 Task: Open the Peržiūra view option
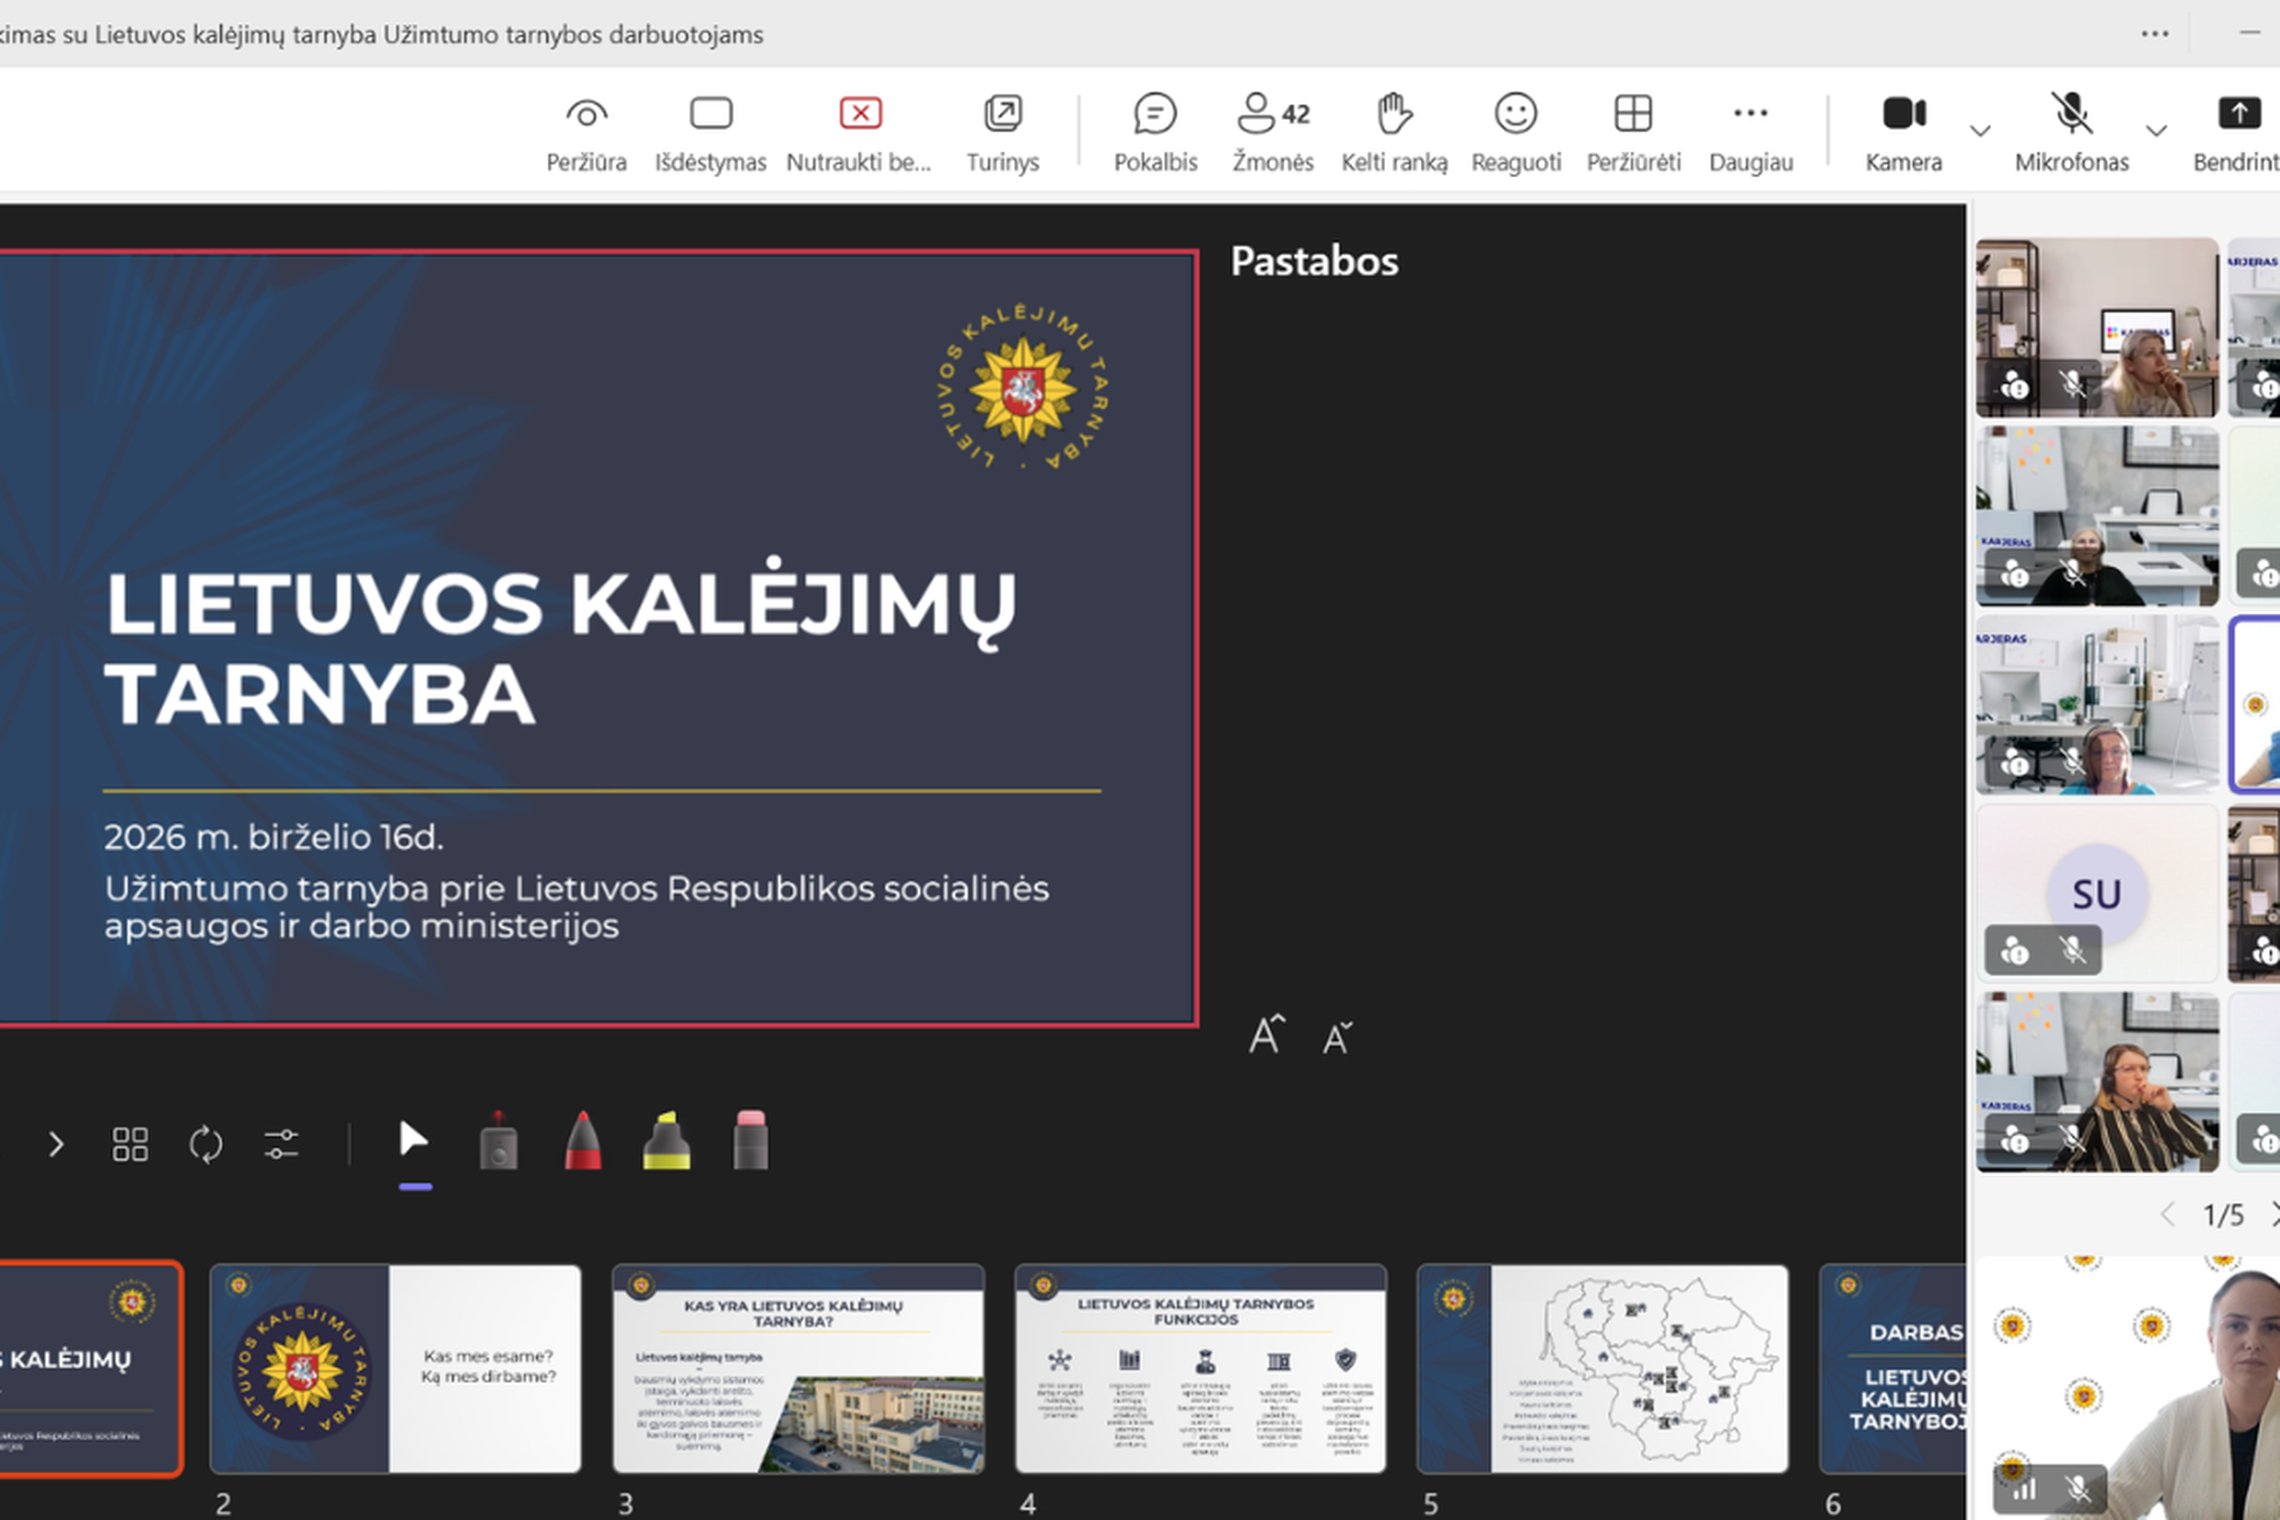click(x=586, y=133)
